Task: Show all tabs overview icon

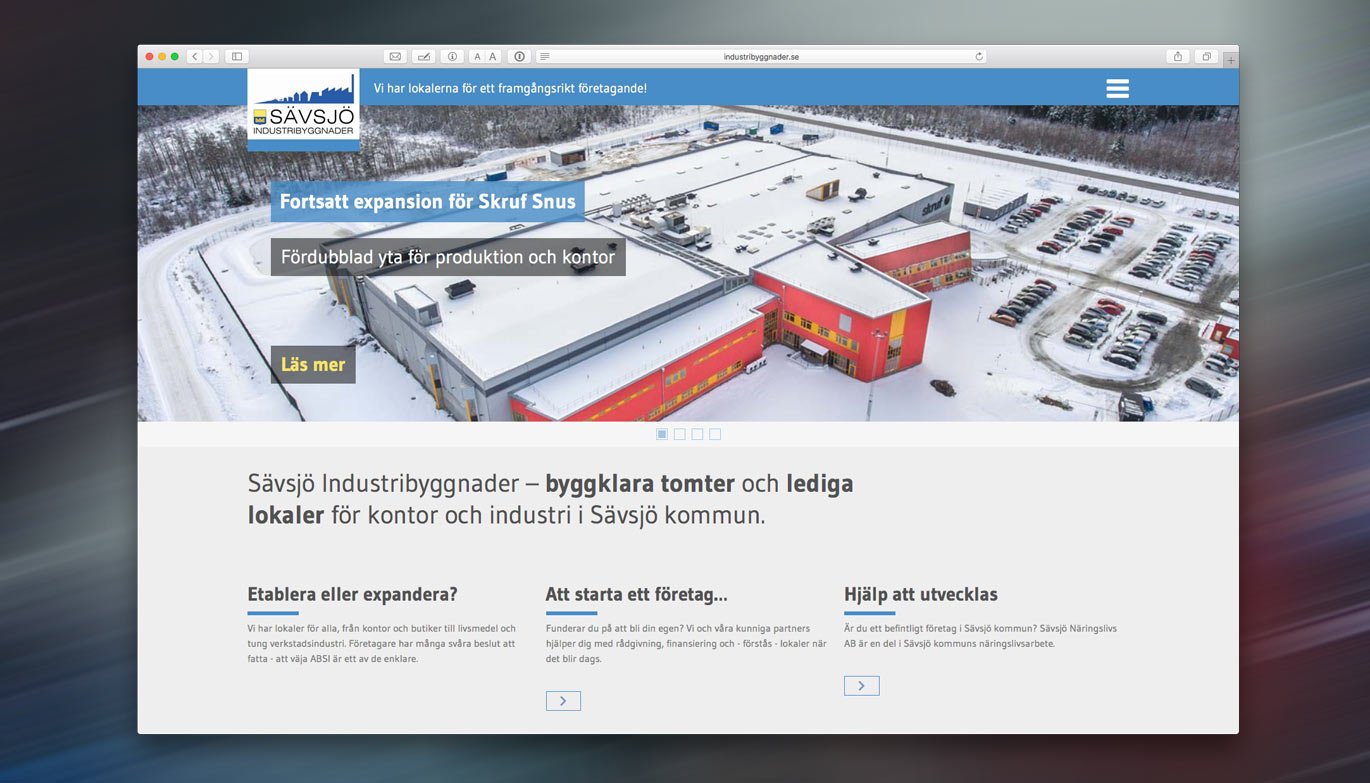Action: click(1206, 57)
